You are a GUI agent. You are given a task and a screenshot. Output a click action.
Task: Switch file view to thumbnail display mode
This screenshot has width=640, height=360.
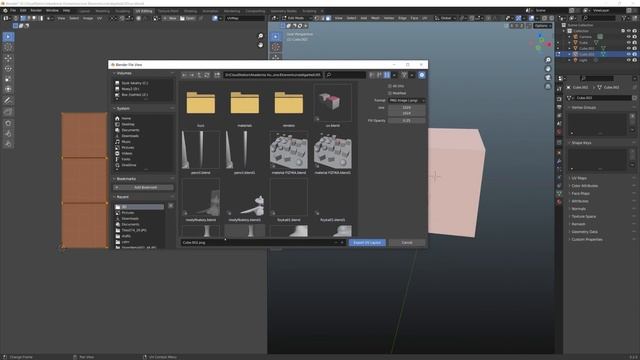pos(387,75)
